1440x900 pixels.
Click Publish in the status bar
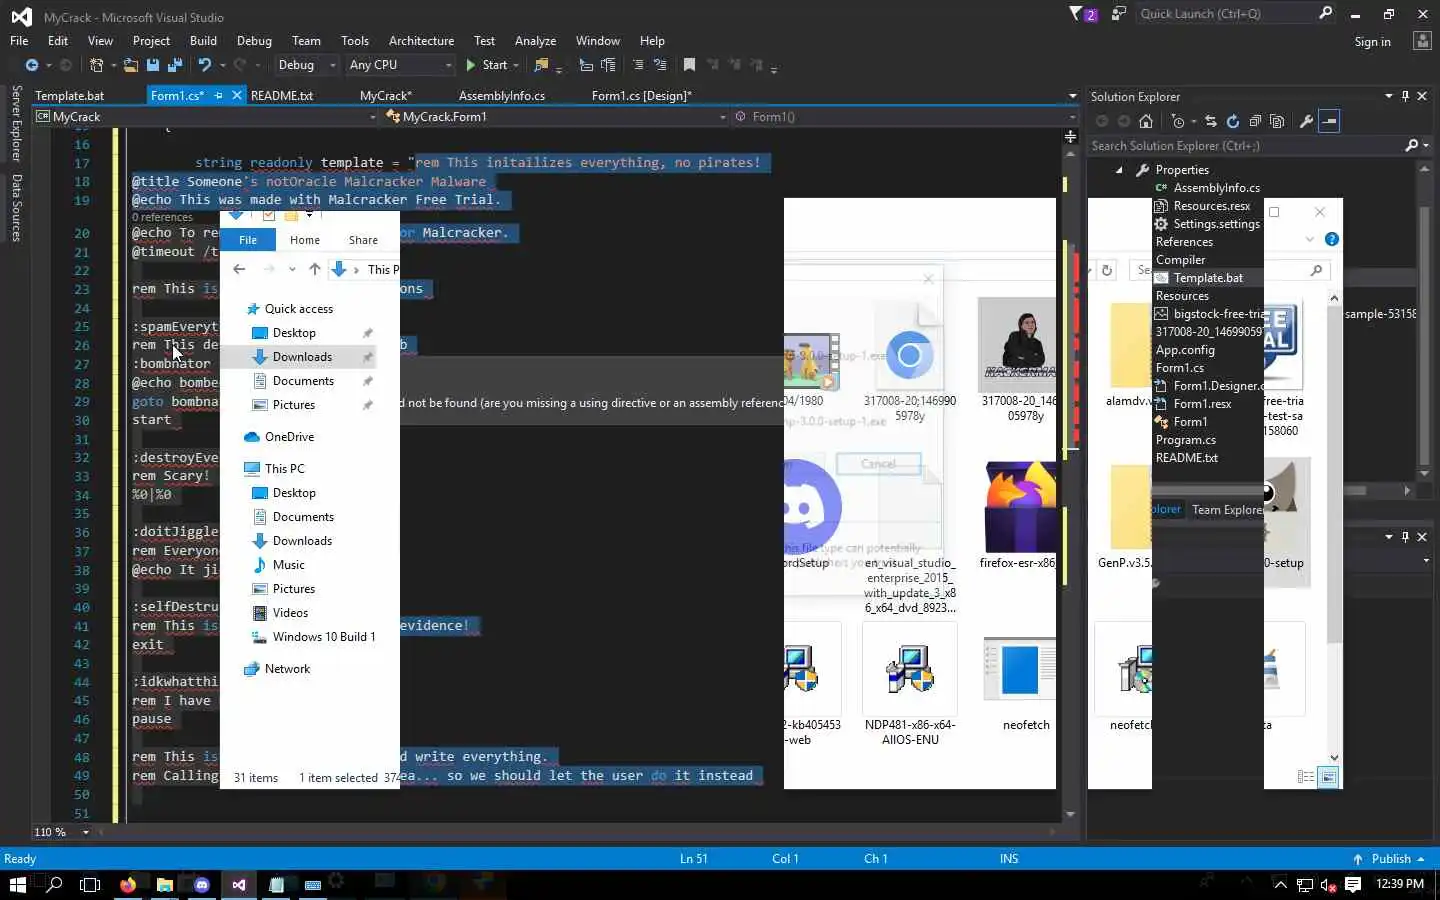point(1390,859)
